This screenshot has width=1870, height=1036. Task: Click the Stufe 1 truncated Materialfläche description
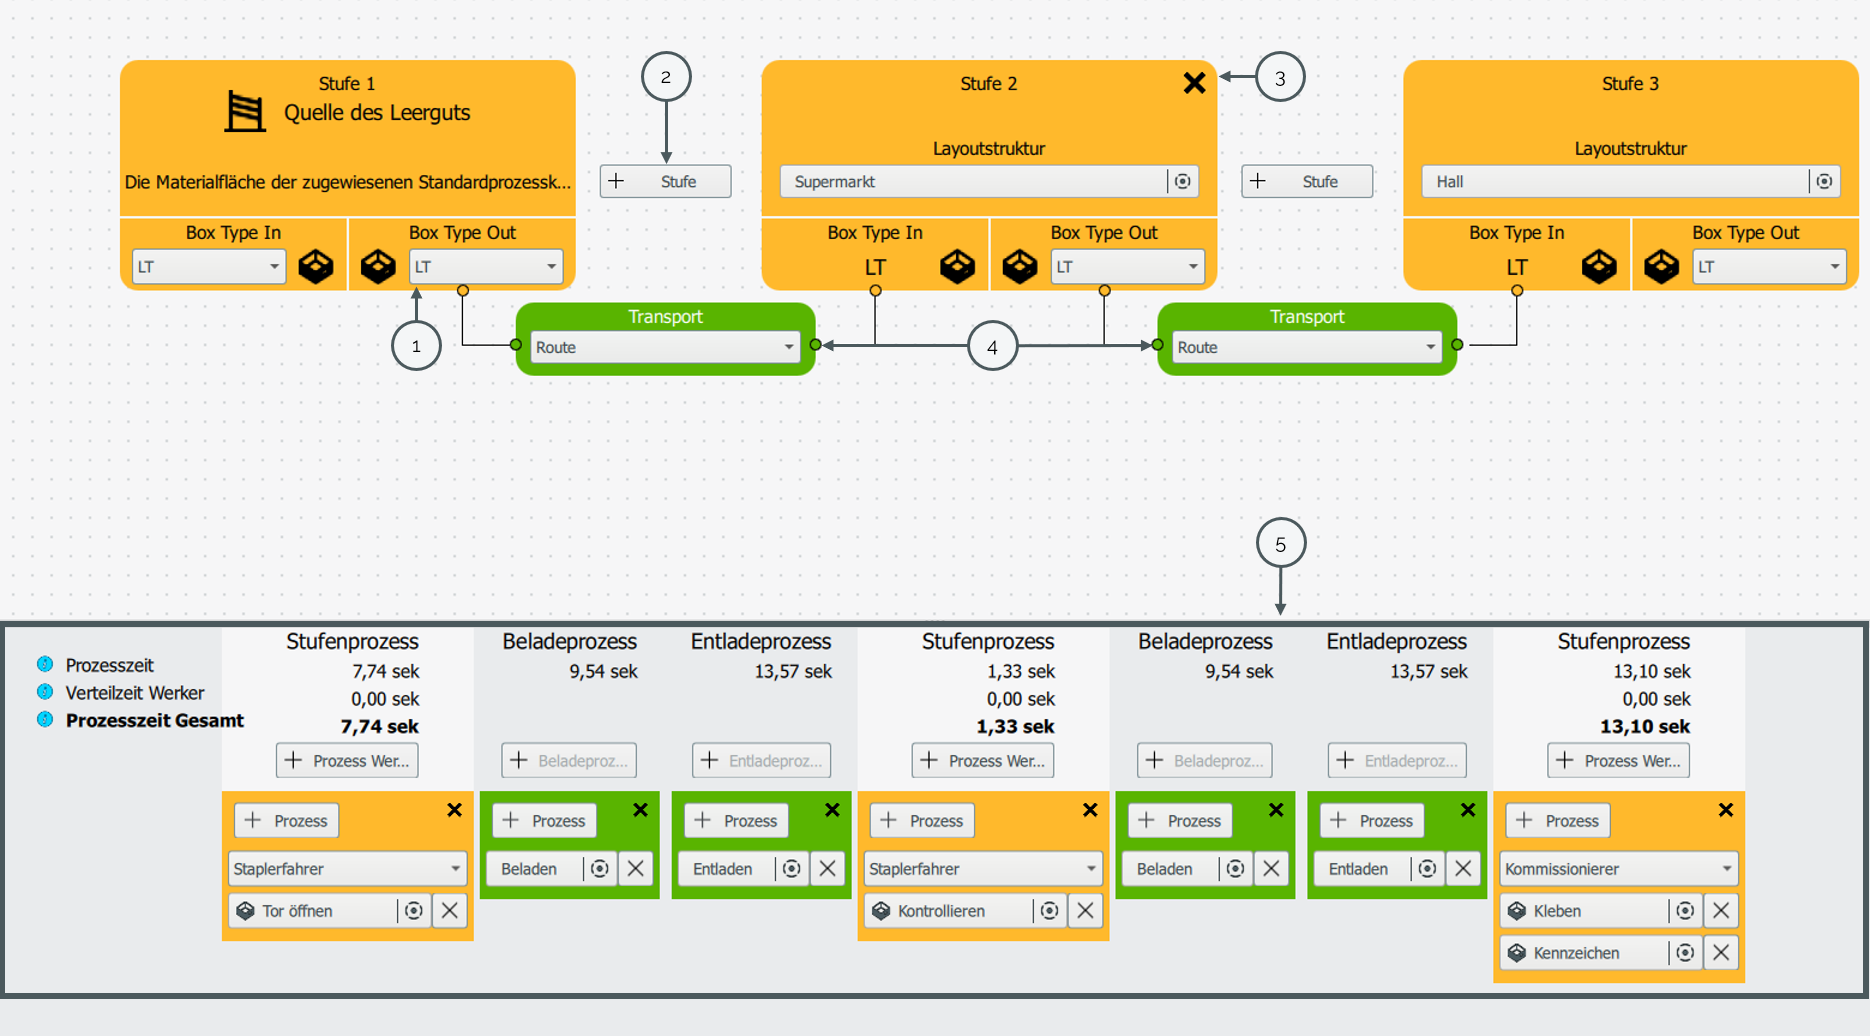point(347,182)
